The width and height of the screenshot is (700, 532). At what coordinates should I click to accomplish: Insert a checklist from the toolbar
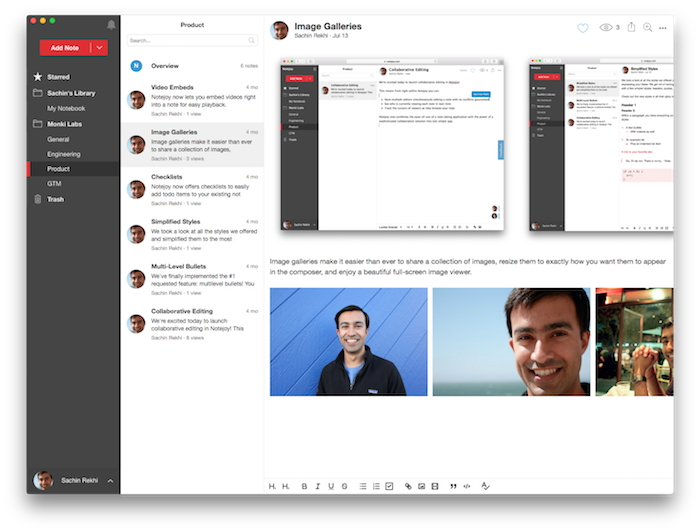click(x=389, y=486)
